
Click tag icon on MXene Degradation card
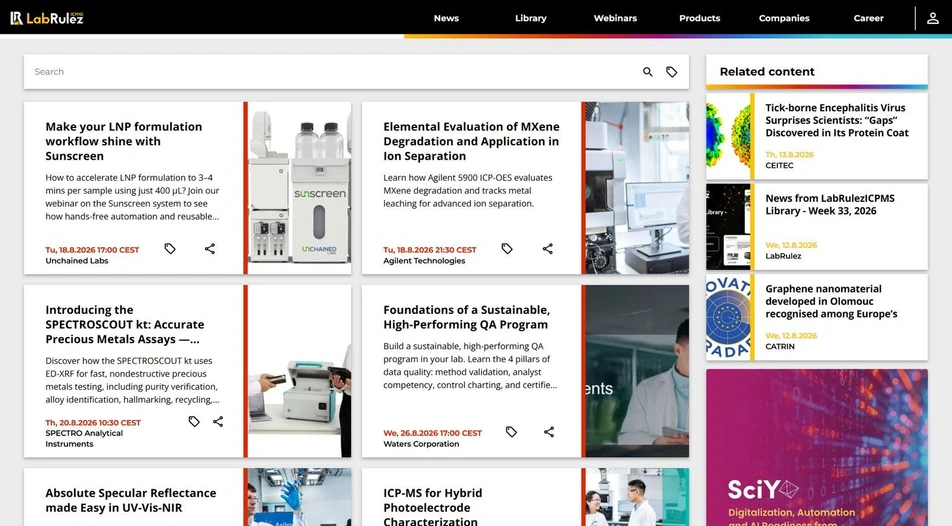(x=507, y=248)
